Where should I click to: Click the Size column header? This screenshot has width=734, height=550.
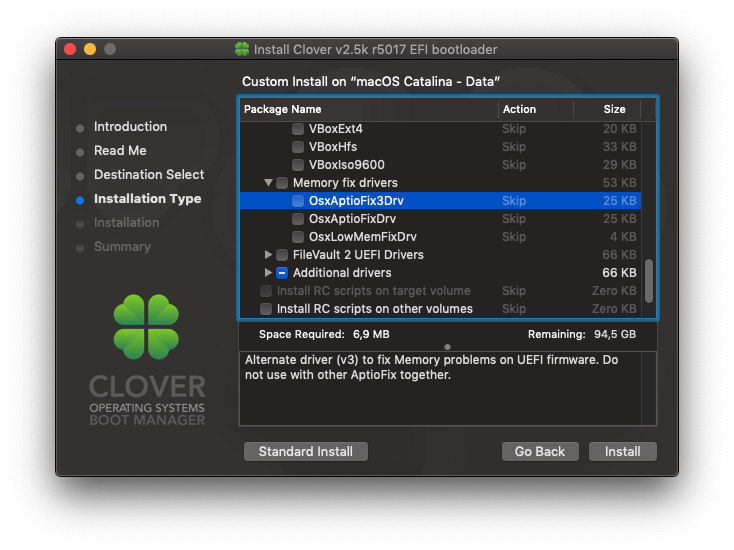[x=607, y=109]
